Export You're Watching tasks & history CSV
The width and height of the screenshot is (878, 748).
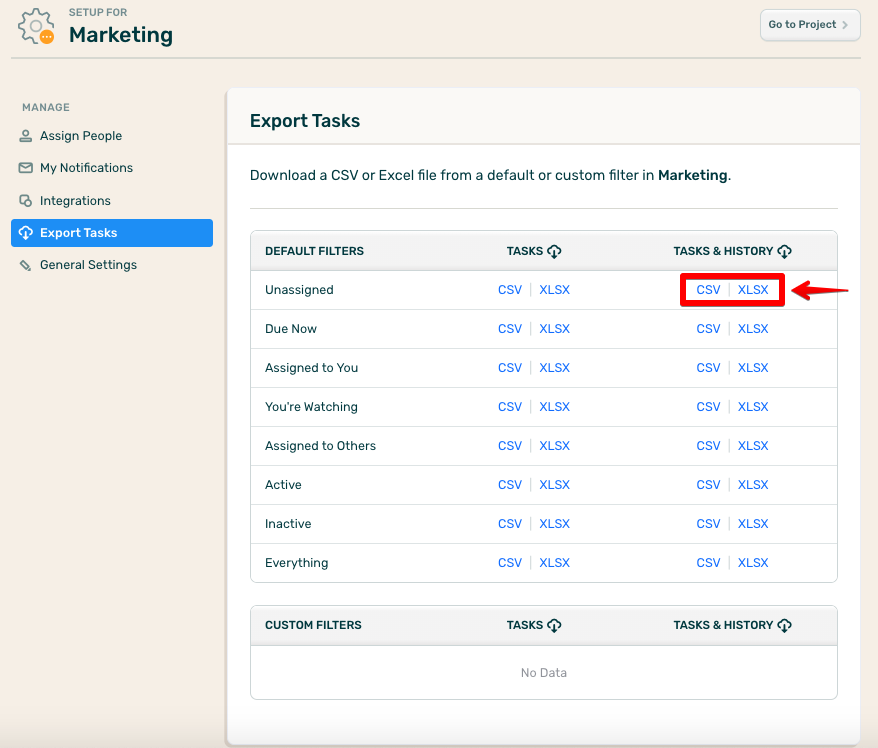tap(708, 407)
